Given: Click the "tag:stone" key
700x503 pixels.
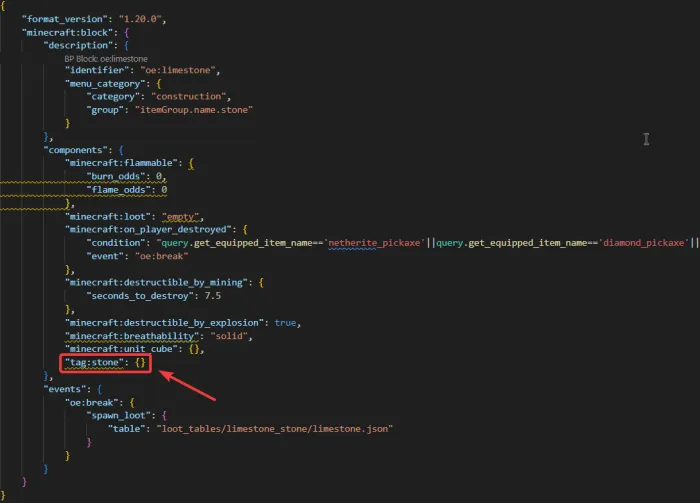Looking at the screenshot, I should [94, 362].
